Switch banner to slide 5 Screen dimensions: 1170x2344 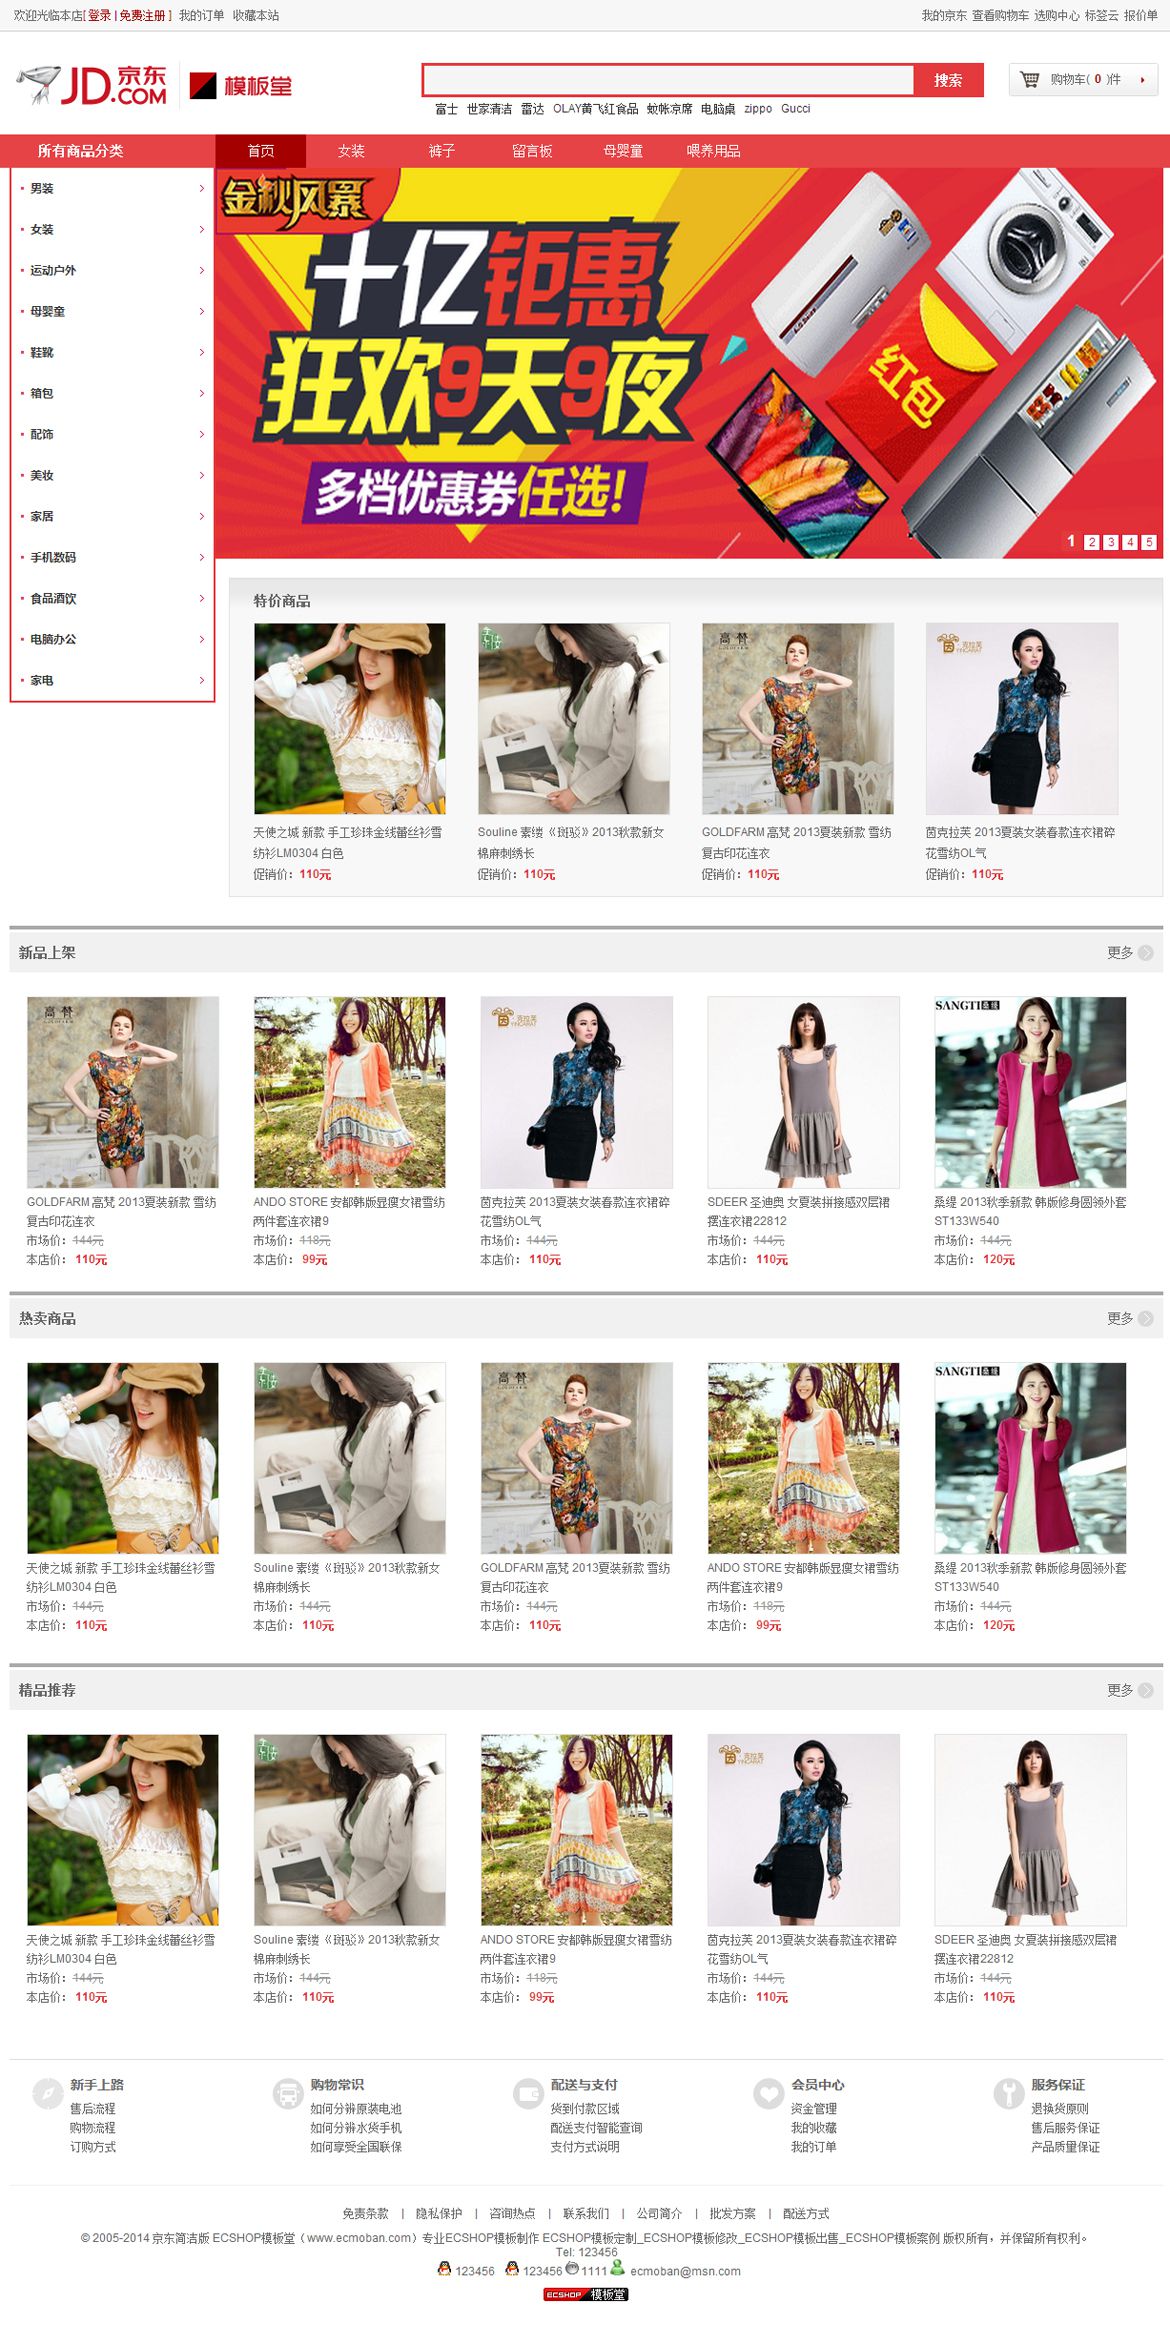[x=1149, y=542]
